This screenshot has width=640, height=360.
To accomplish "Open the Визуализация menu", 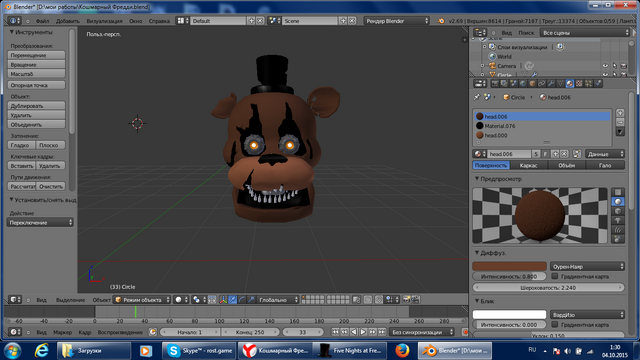I will pos(104,21).
